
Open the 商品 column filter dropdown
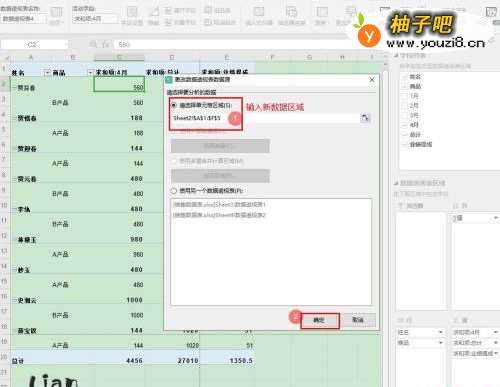coord(90,72)
